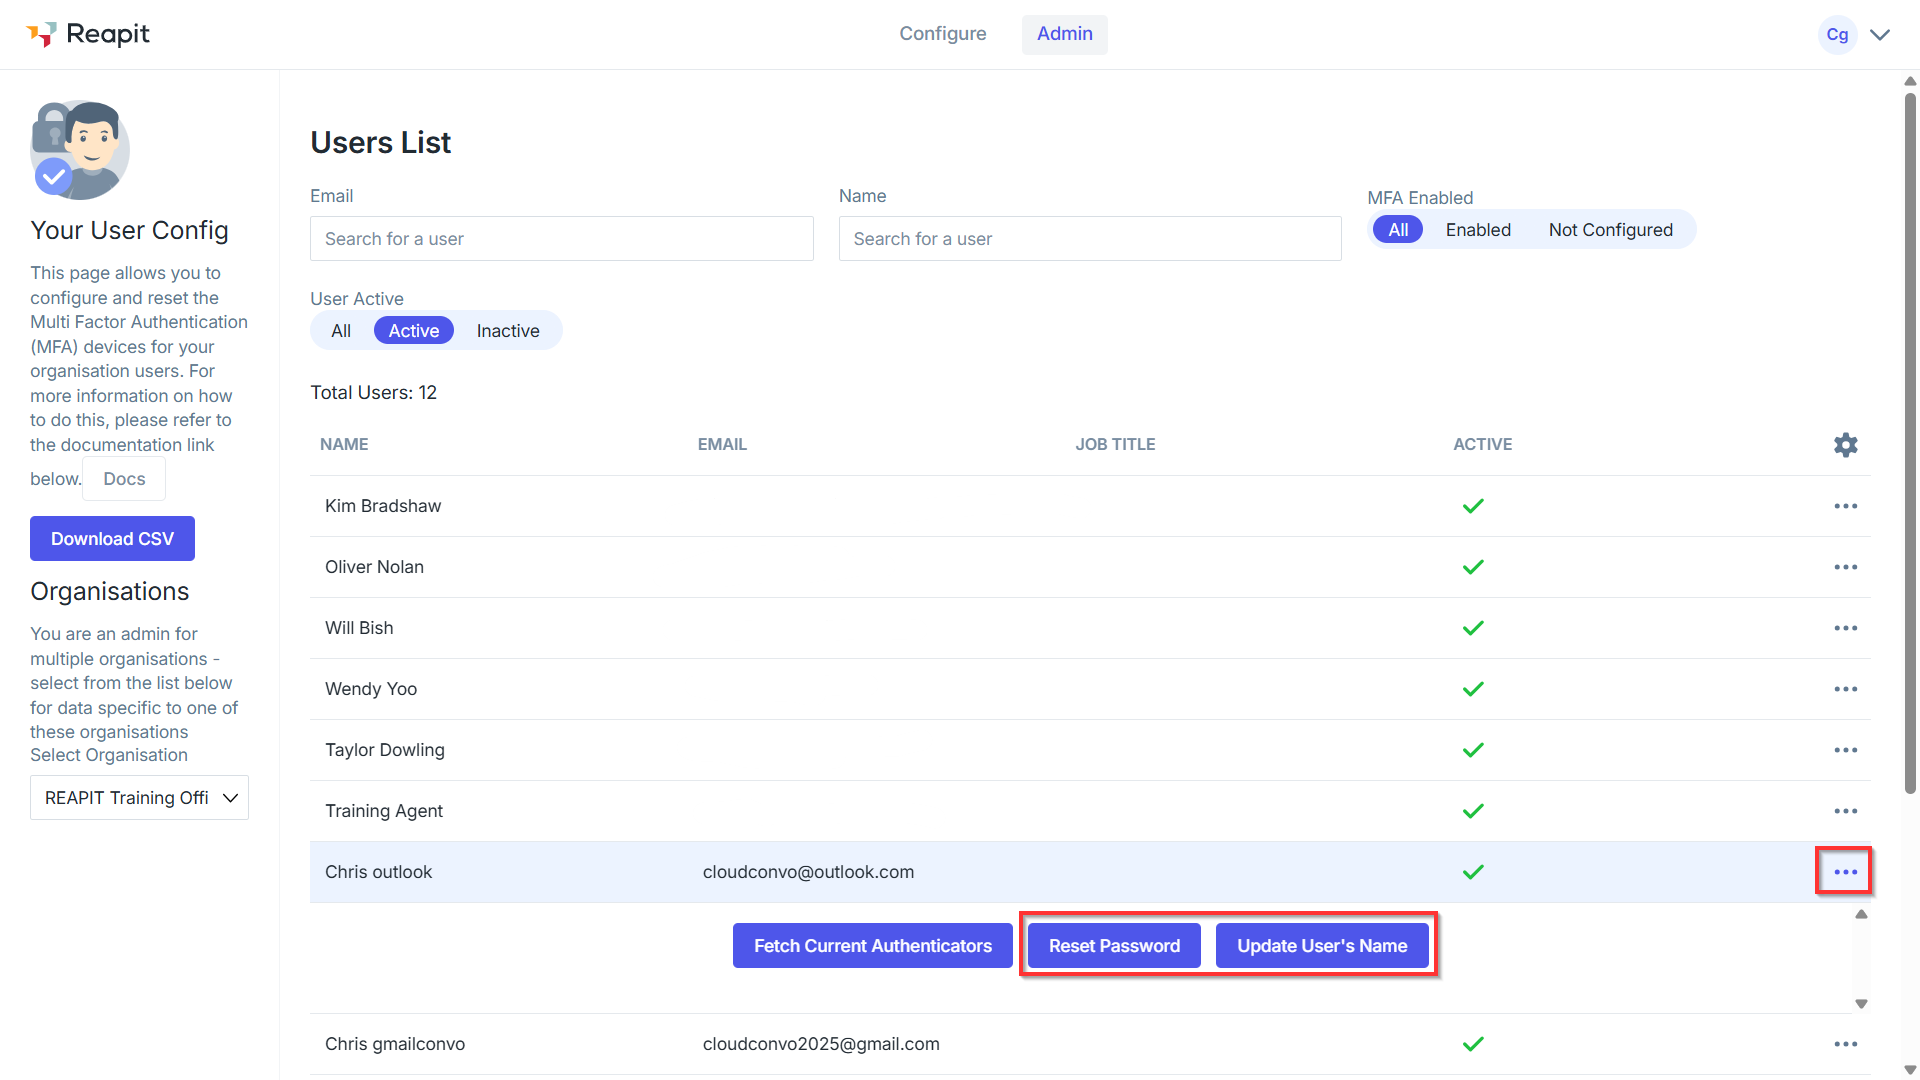Viewport: 1920px width, 1080px height.
Task: Click inner panel scroll up arrow
Action: (1861, 914)
